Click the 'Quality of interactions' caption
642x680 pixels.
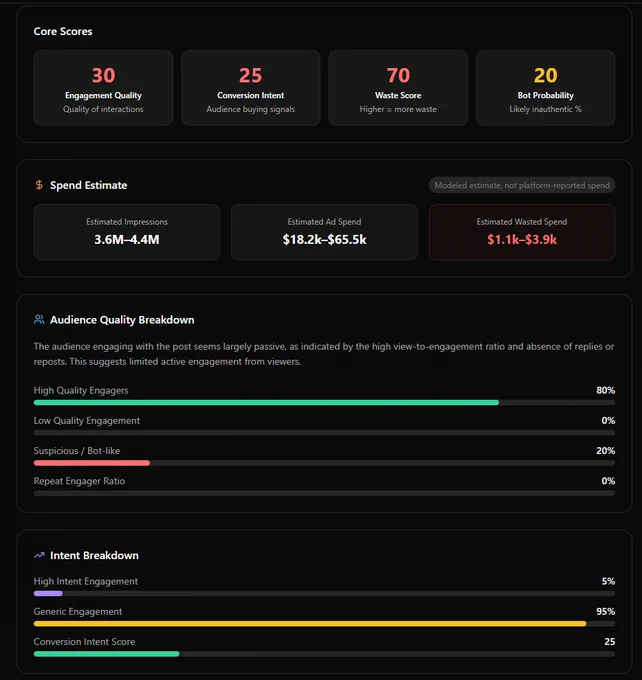(x=103, y=109)
